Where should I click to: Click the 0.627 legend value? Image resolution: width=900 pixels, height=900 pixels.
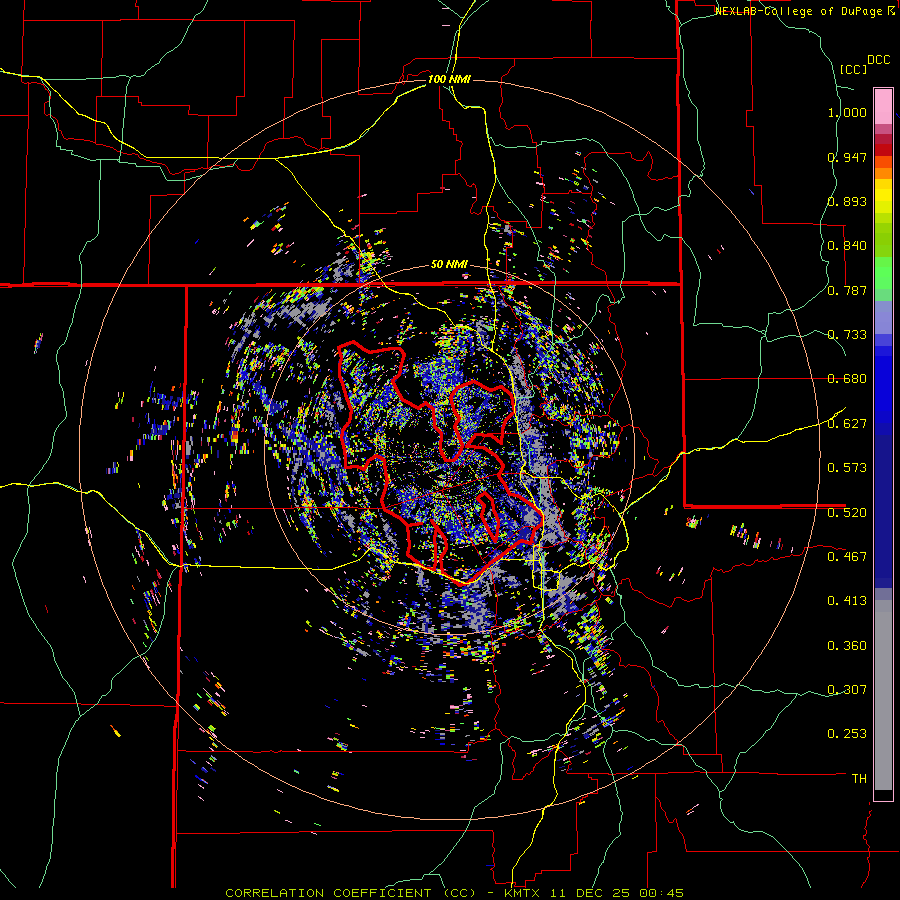tap(847, 424)
